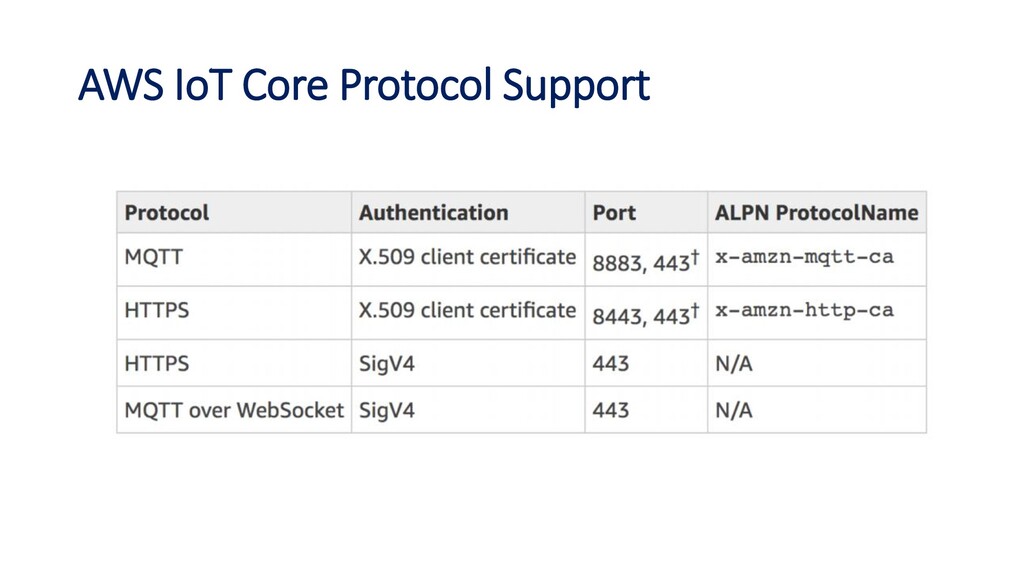Select the 8883, 443 port cell
This screenshot has width=1024, height=576.
pos(646,261)
